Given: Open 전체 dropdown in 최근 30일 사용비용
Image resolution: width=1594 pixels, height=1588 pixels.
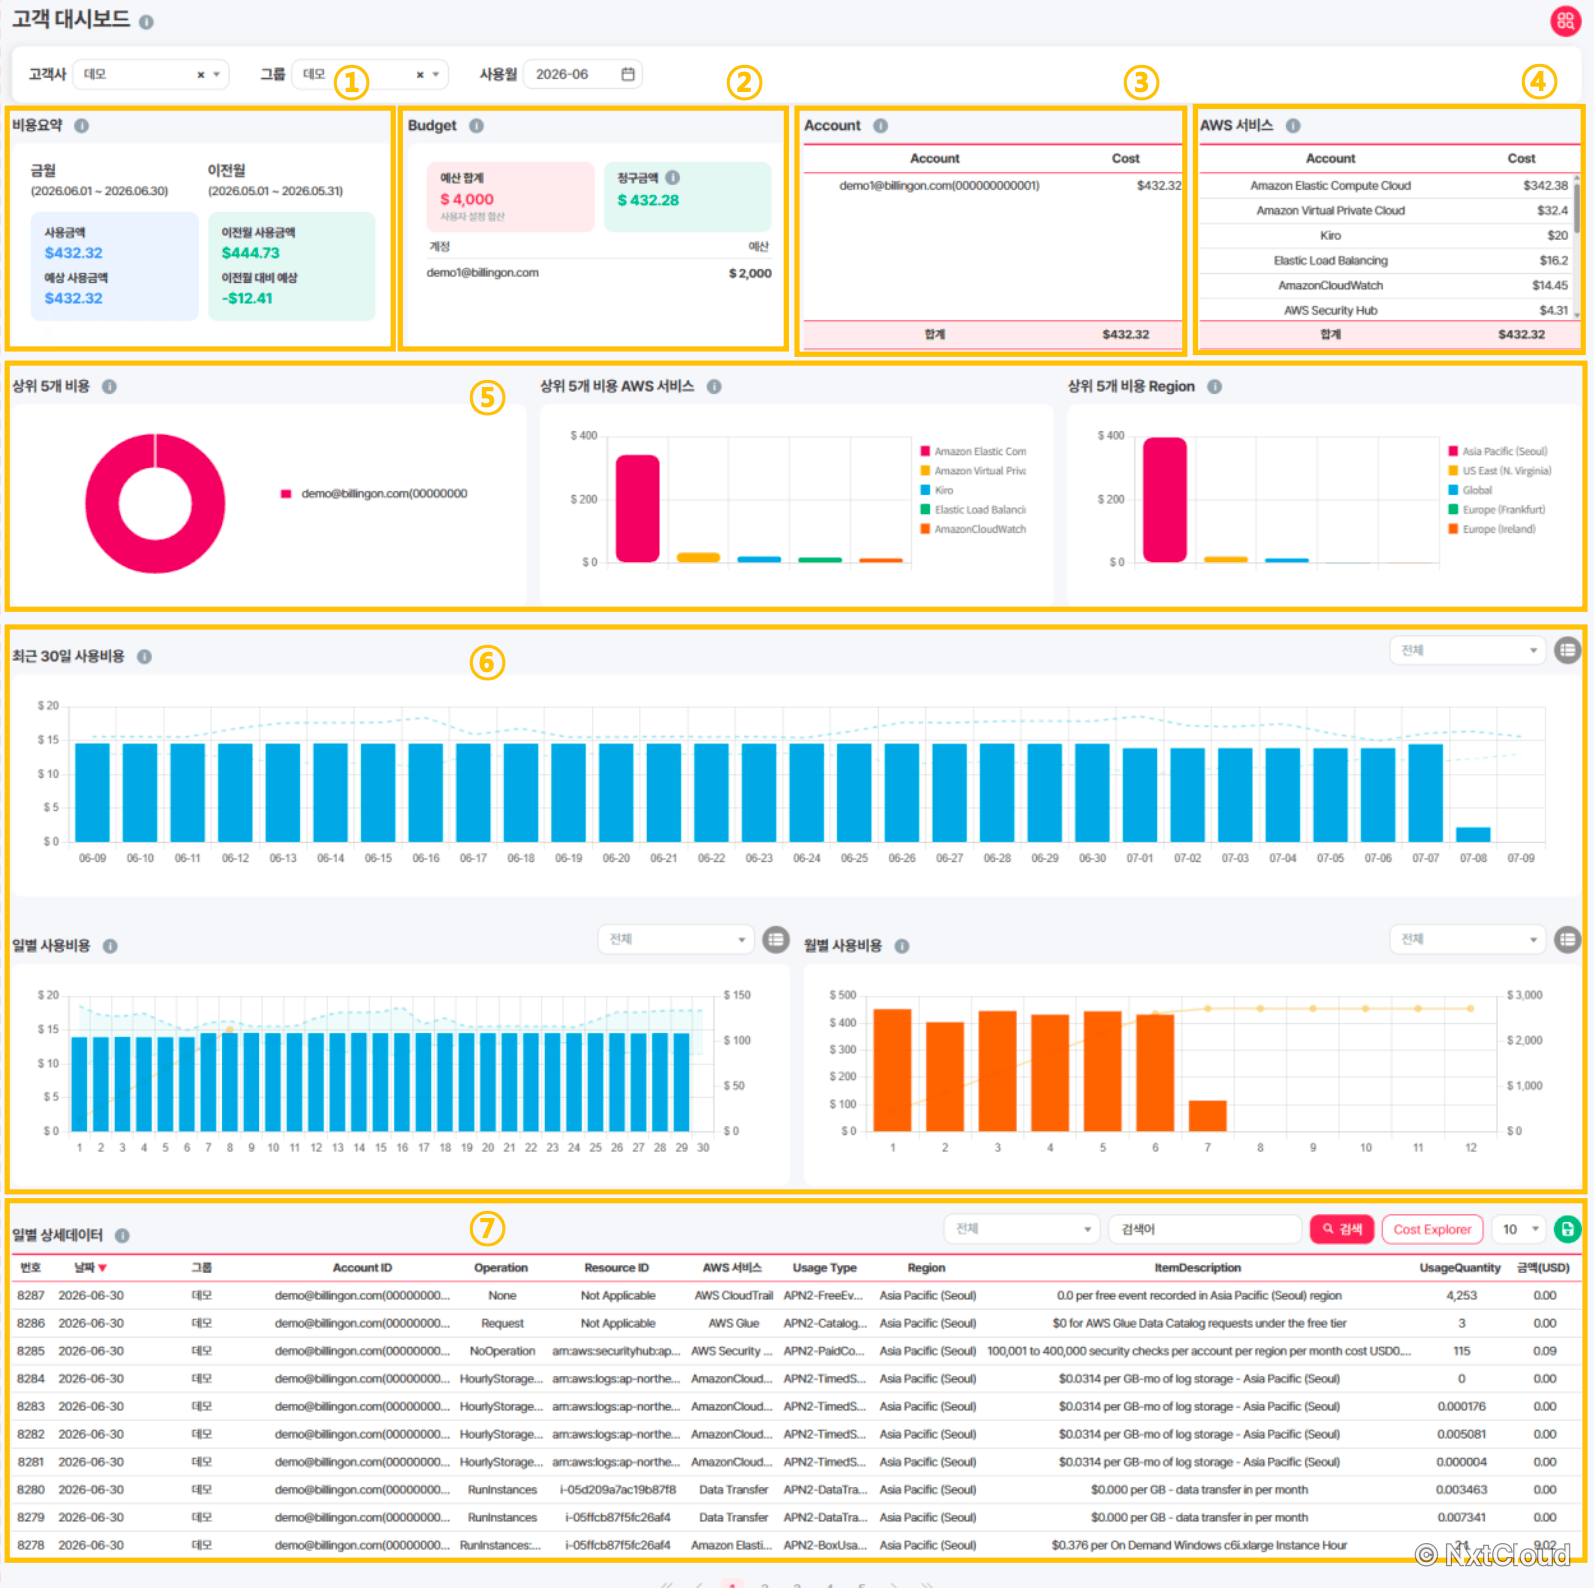Looking at the screenshot, I should click(1468, 650).
